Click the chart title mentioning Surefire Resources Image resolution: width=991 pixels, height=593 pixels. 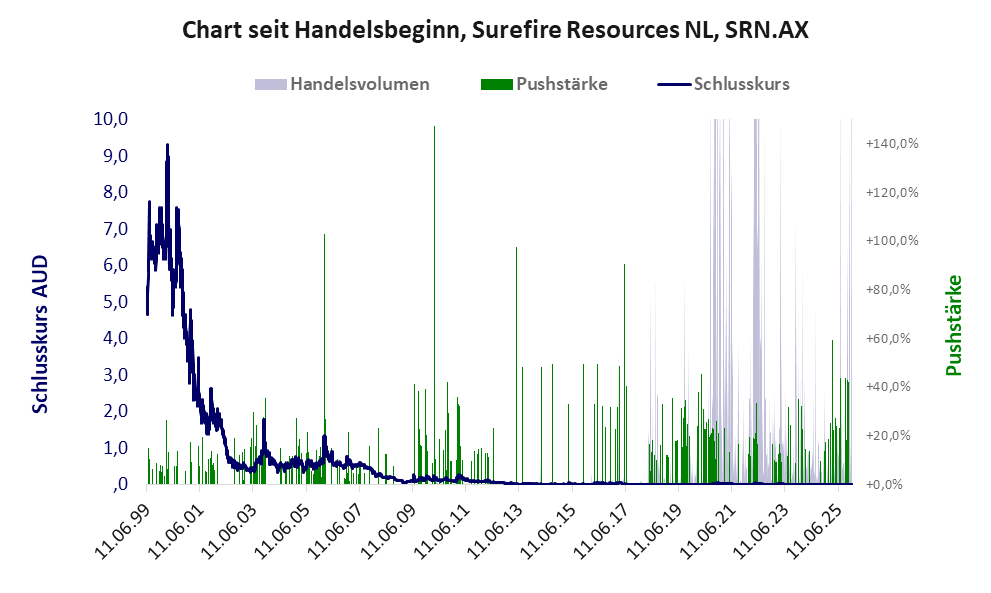495,31
